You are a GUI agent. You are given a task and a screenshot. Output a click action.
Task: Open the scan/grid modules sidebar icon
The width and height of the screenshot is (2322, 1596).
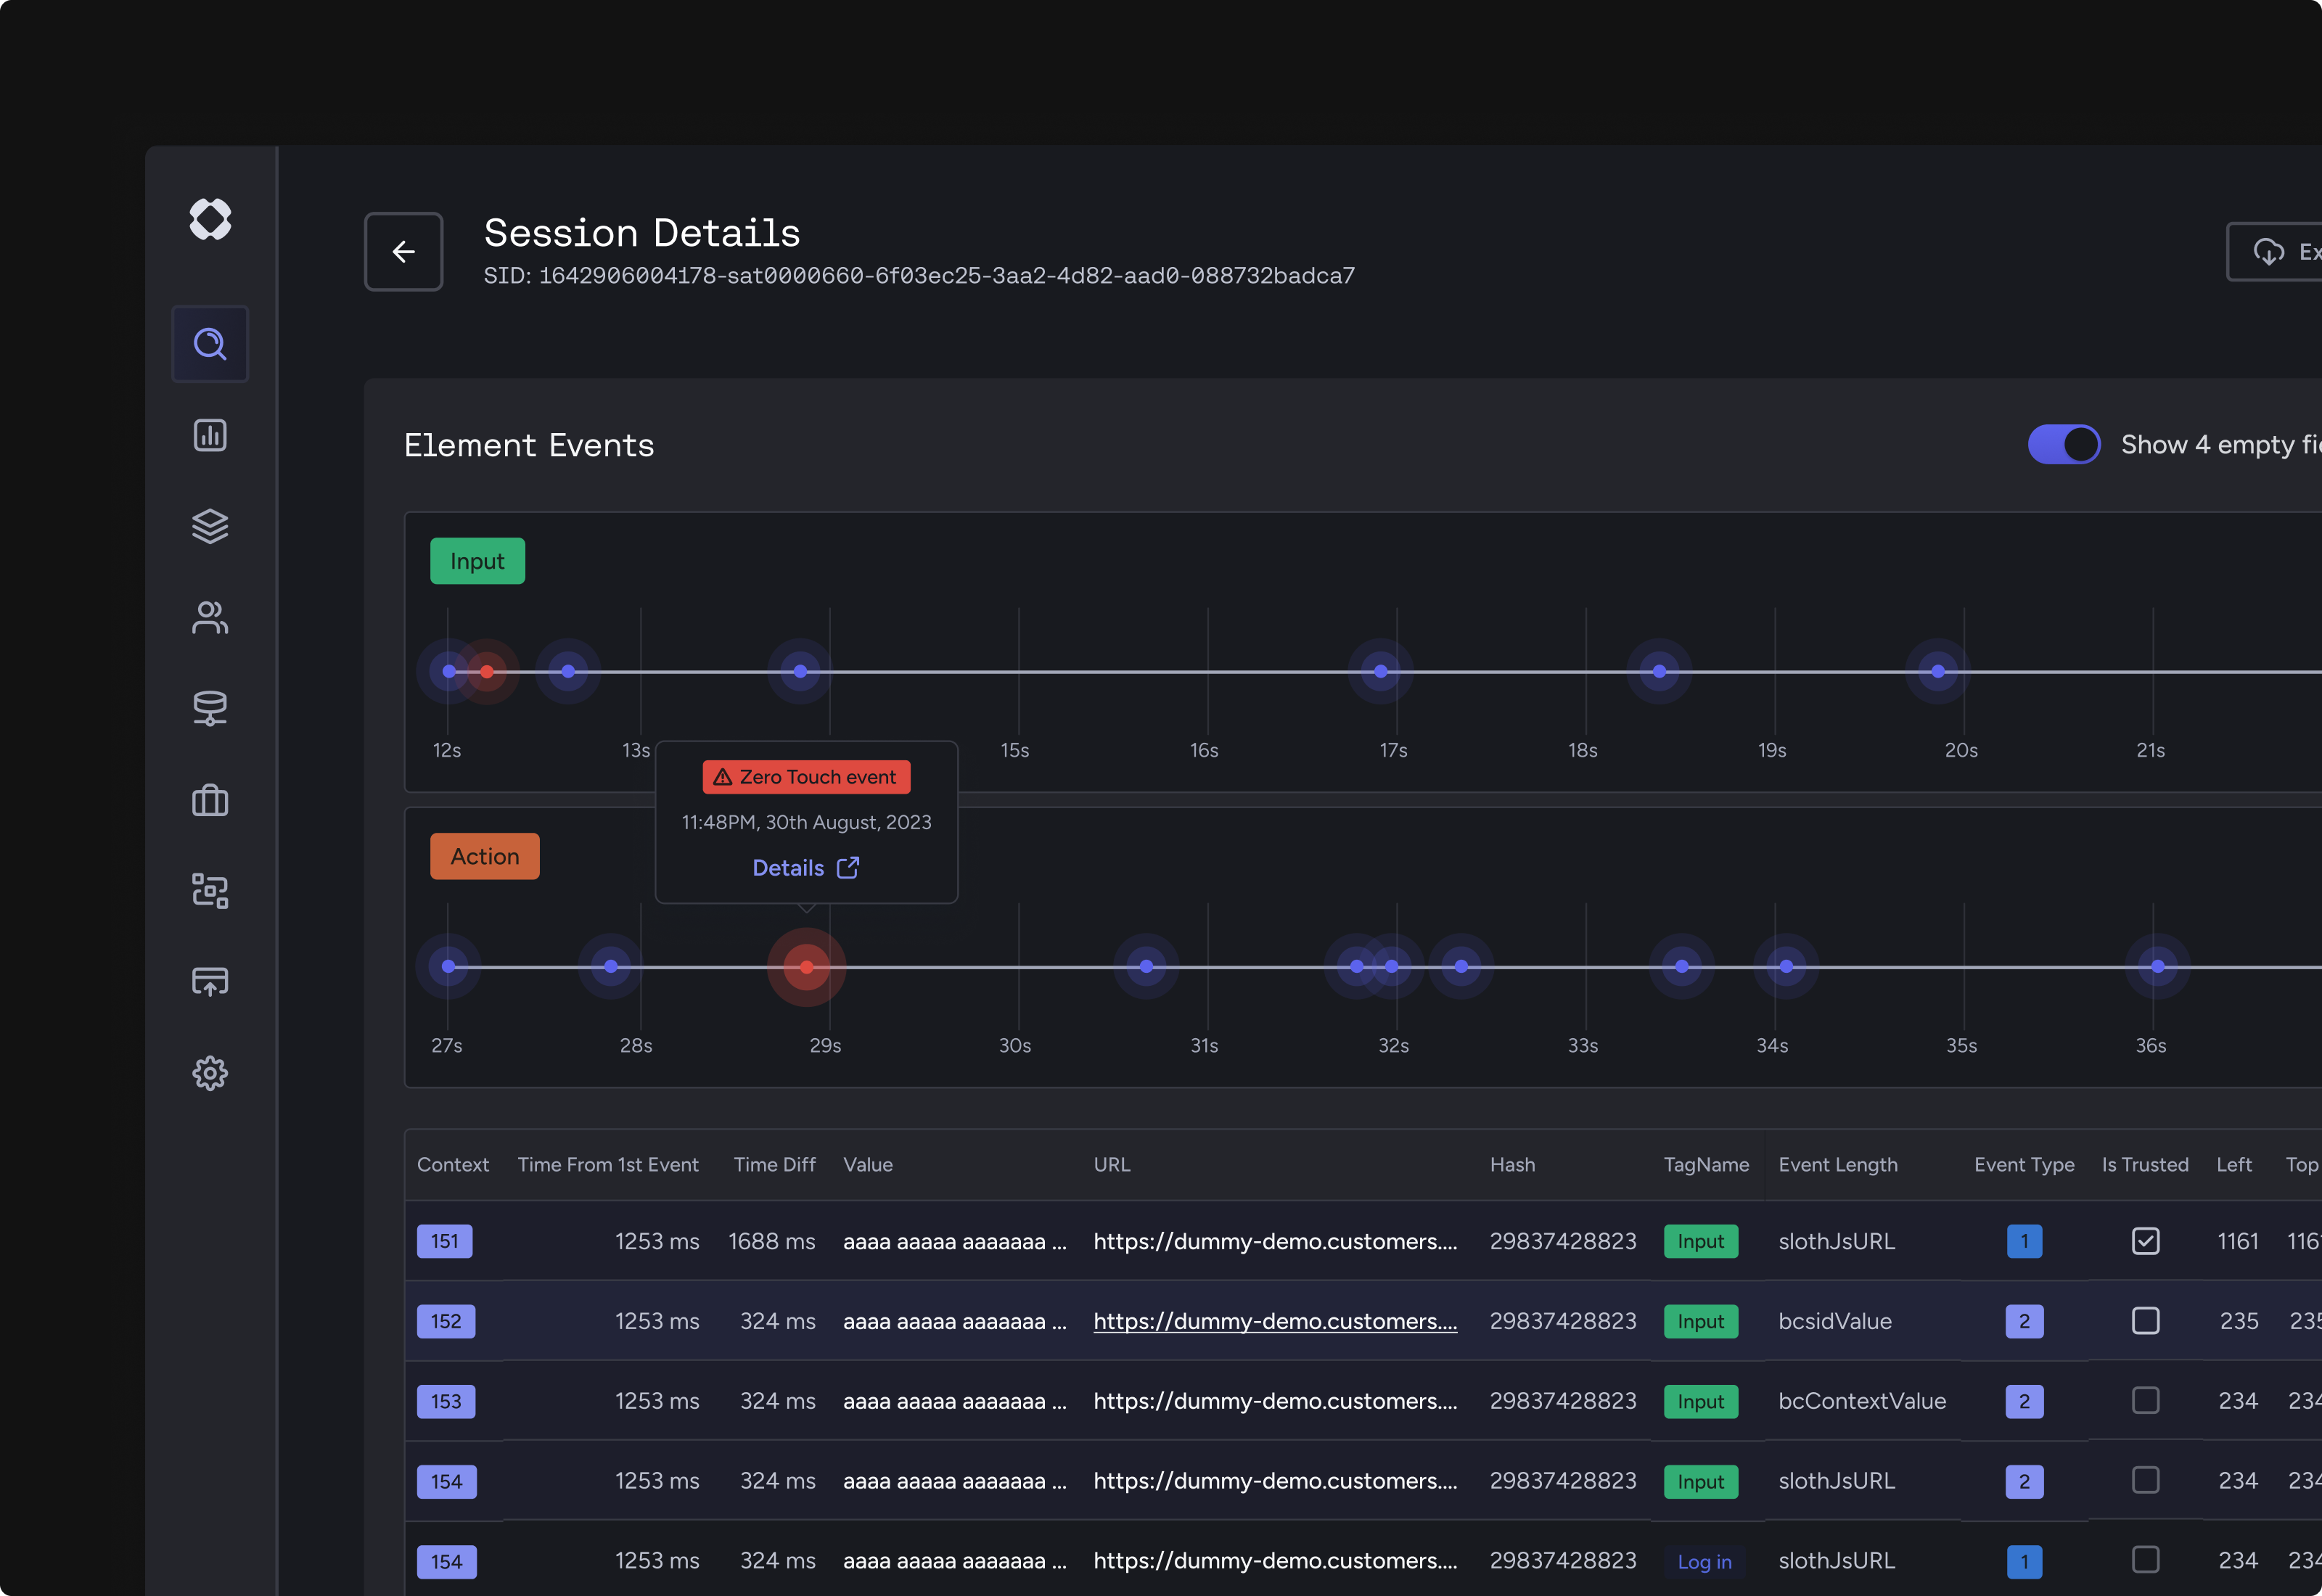210,890
